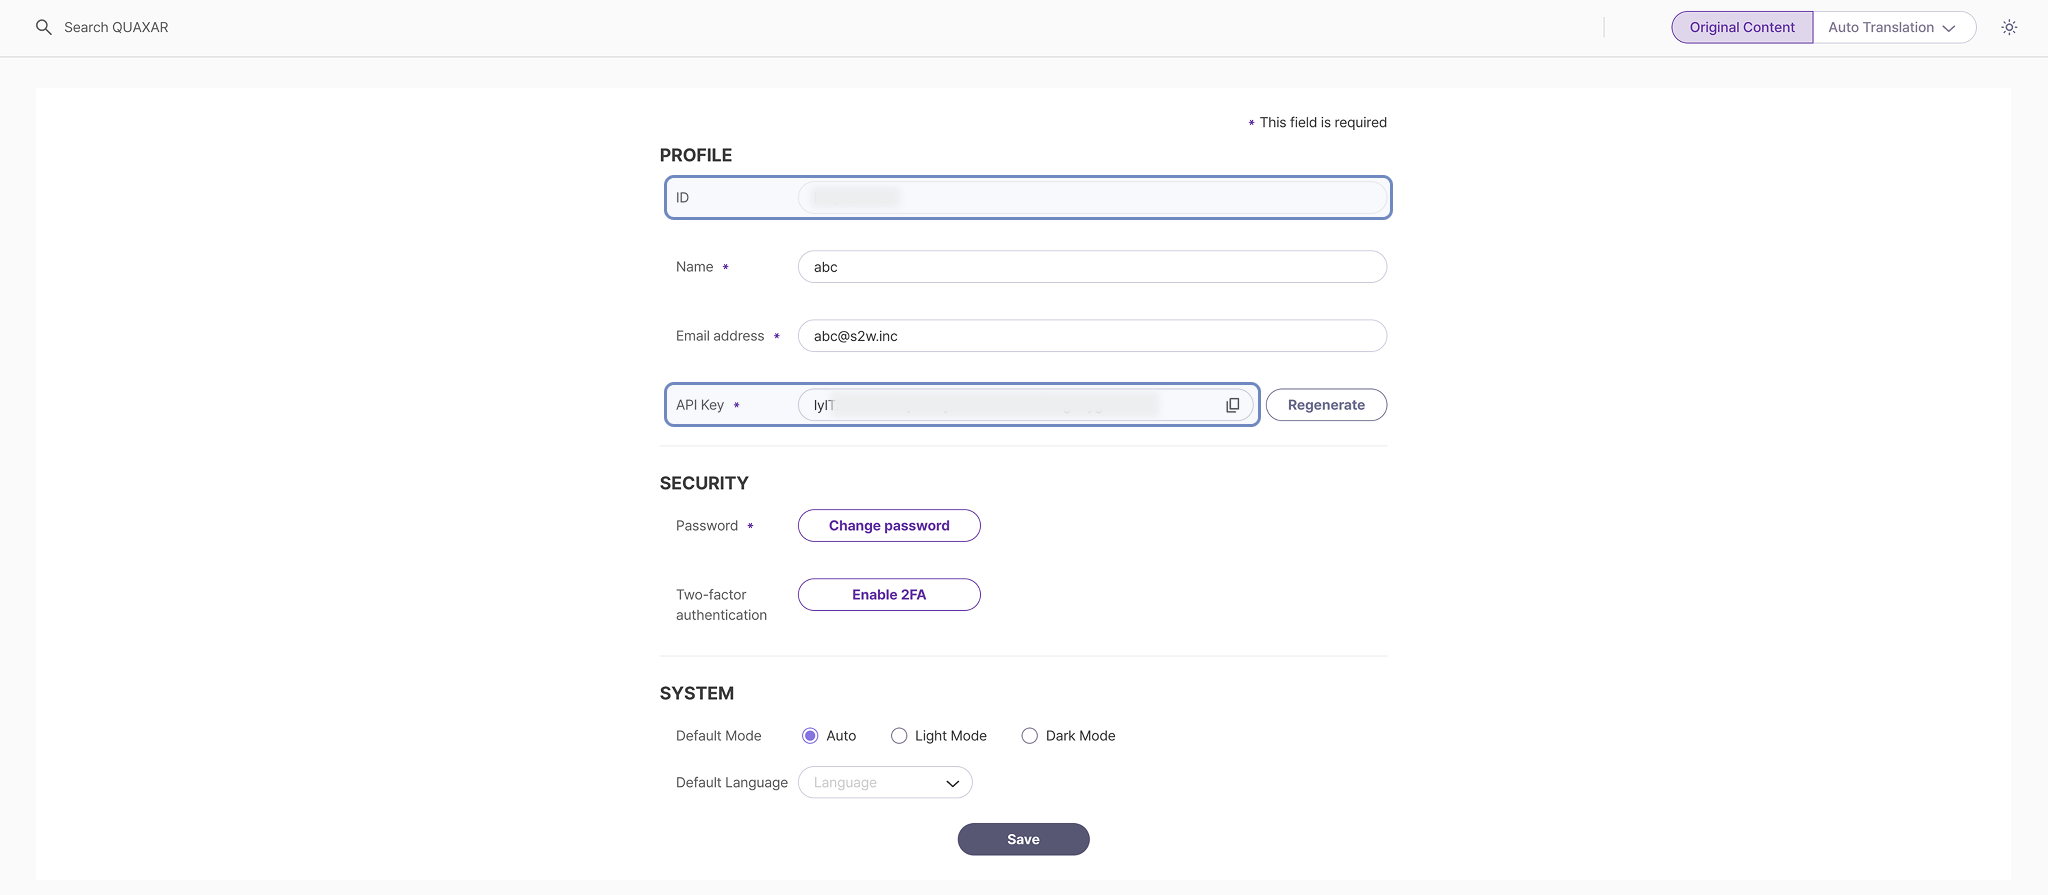The image size is (2048, 895).
Task: Save the profile settings
Action: tap(1023, 839)
